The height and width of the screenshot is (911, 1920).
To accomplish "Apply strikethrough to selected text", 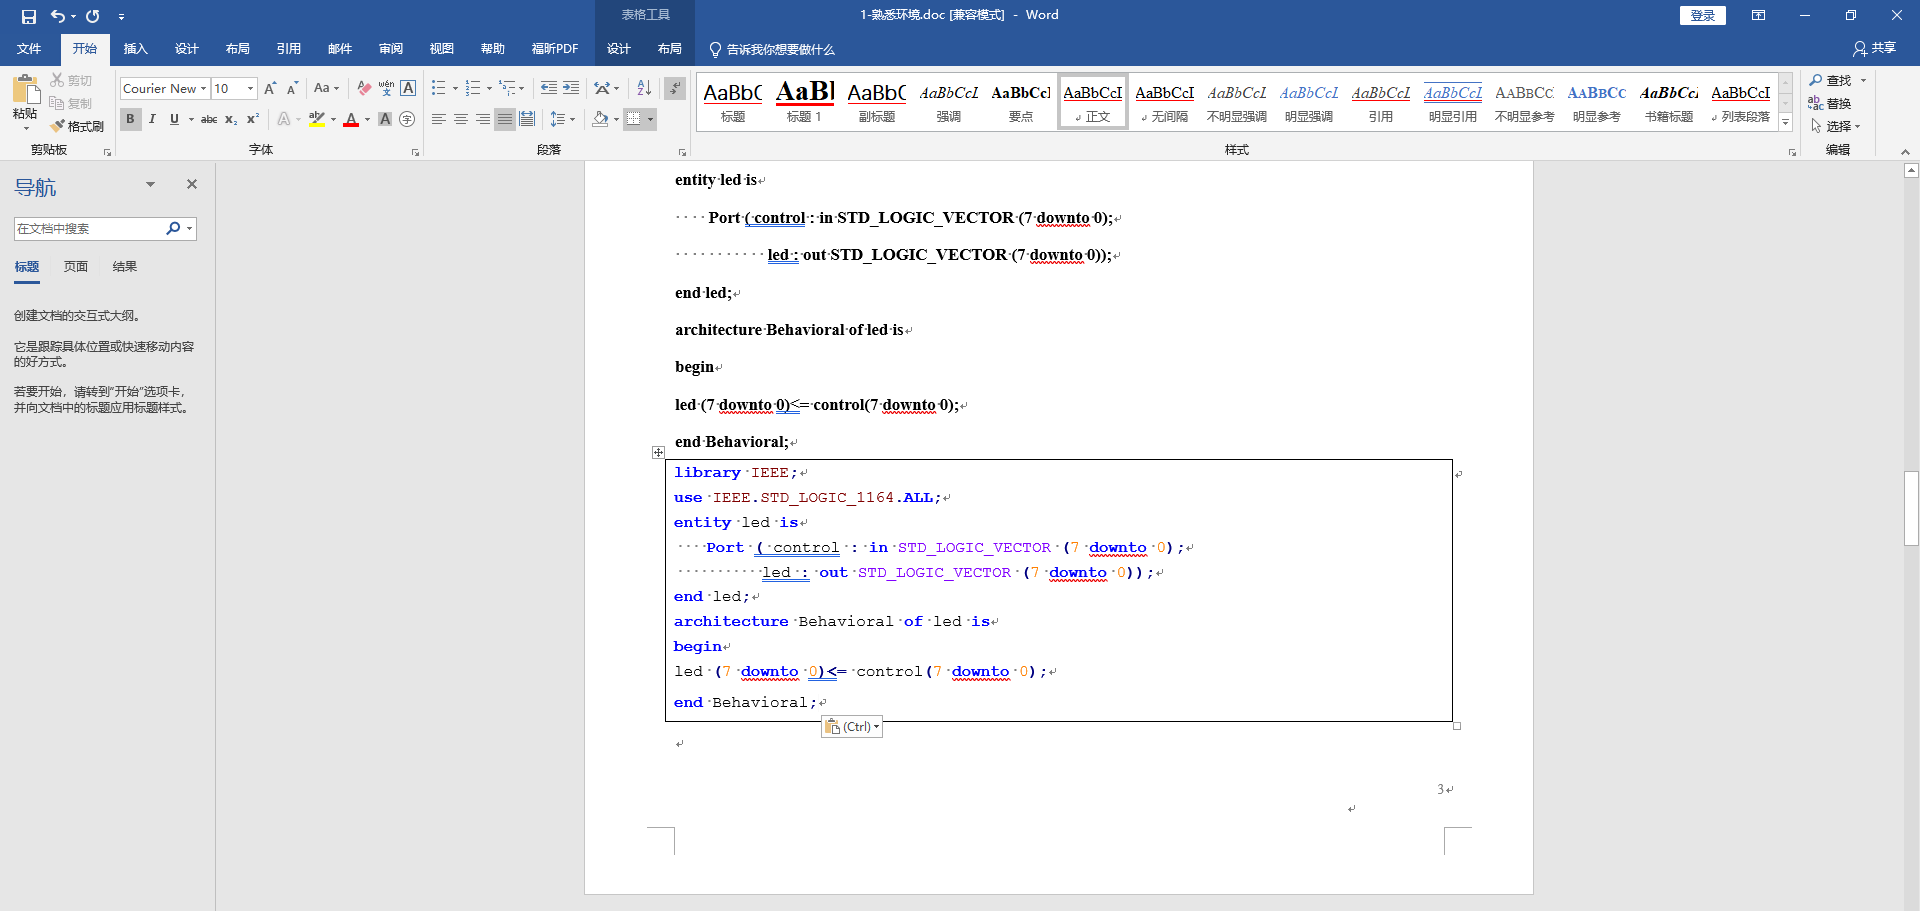I will tap(209, 119).
